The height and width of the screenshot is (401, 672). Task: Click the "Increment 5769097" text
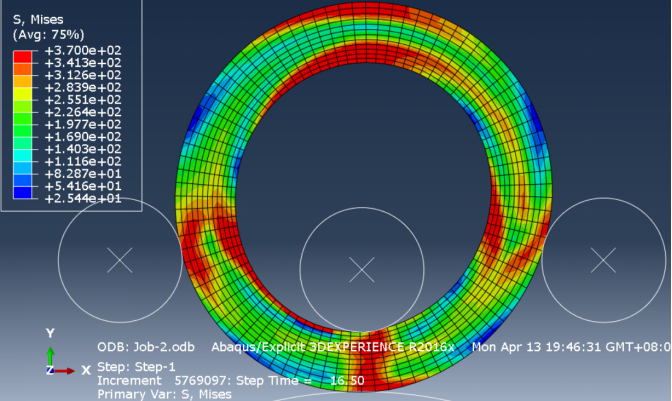coord(165,381)
